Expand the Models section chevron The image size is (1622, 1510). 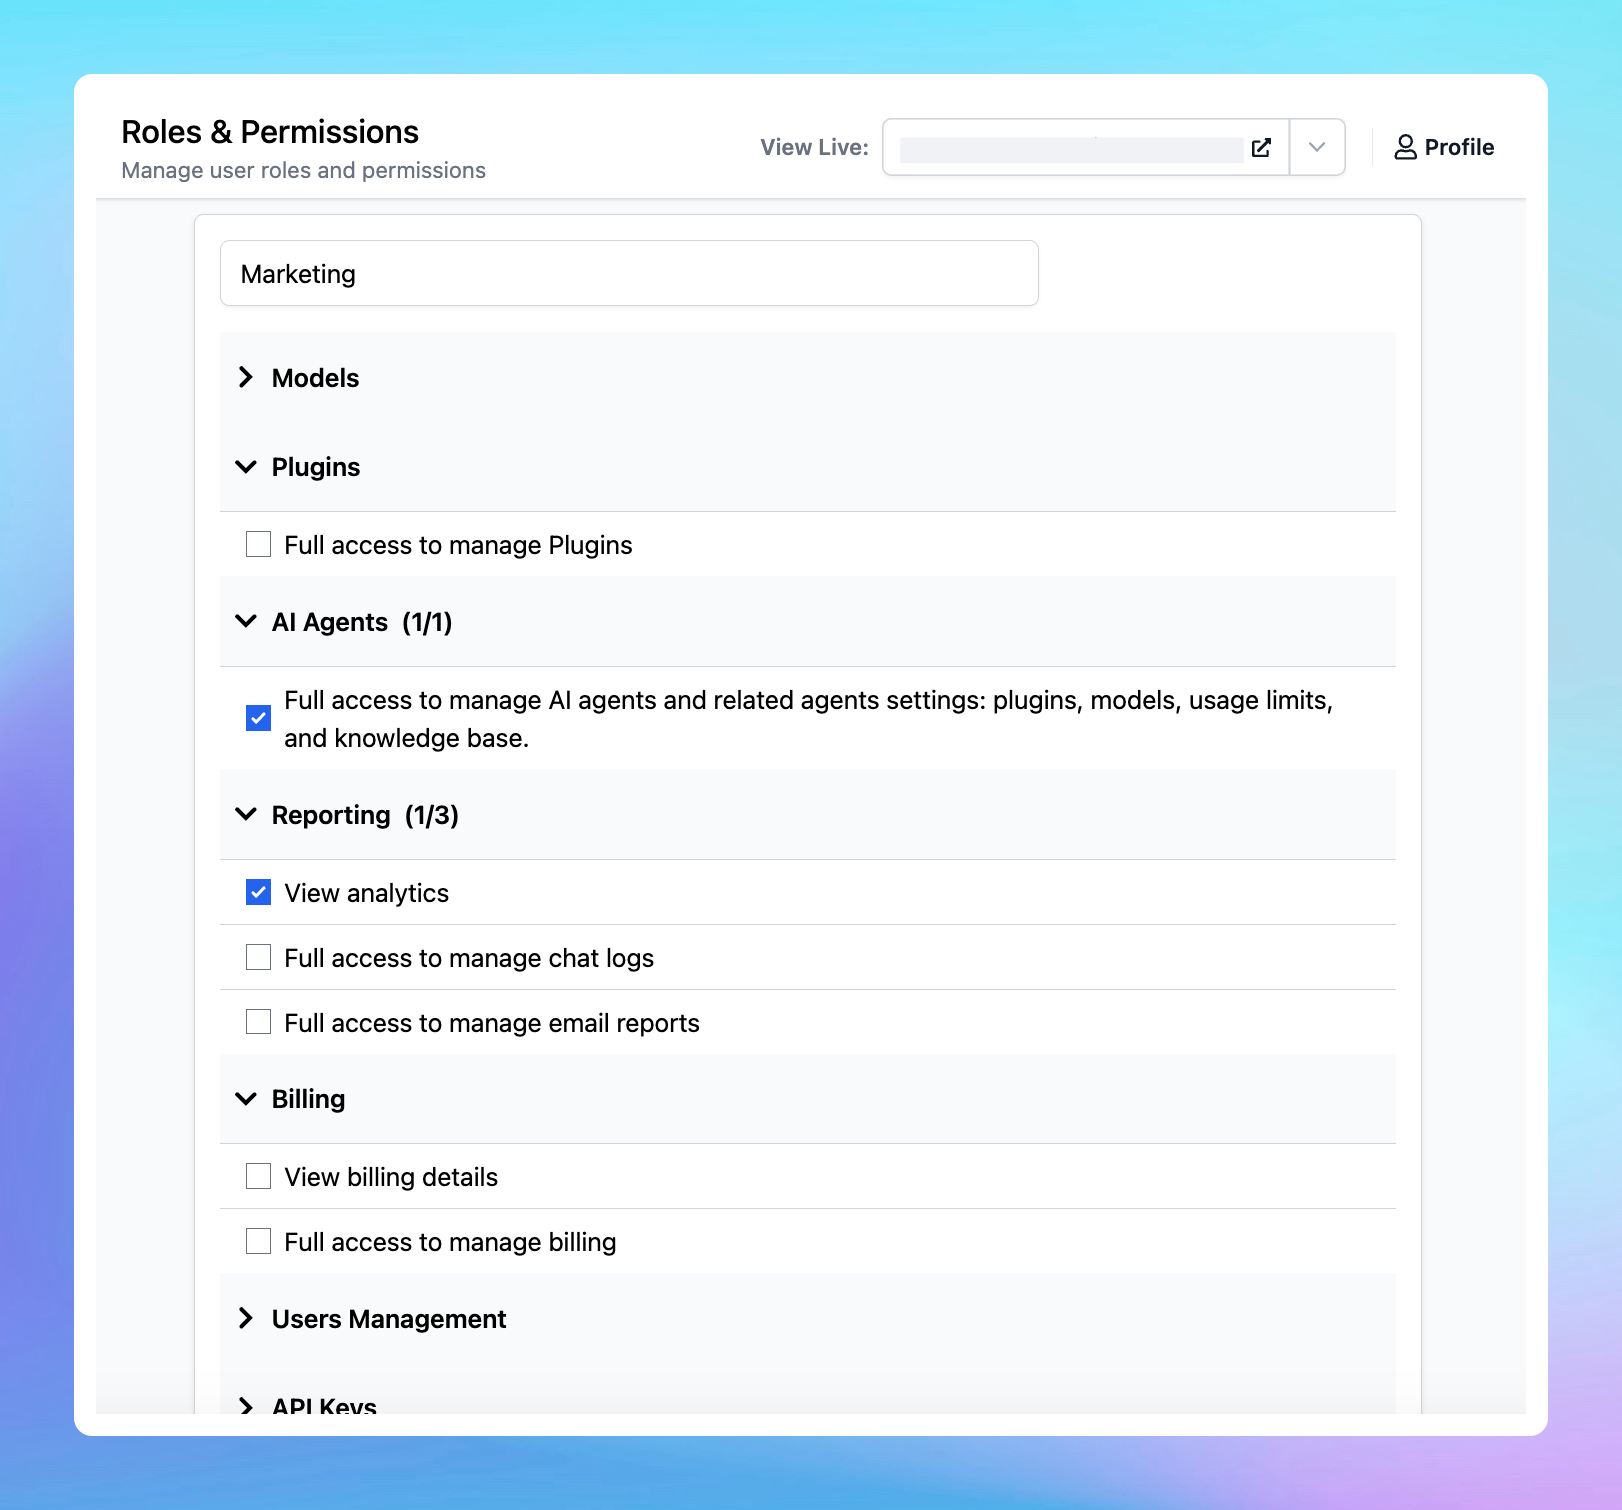pos(246,378)
